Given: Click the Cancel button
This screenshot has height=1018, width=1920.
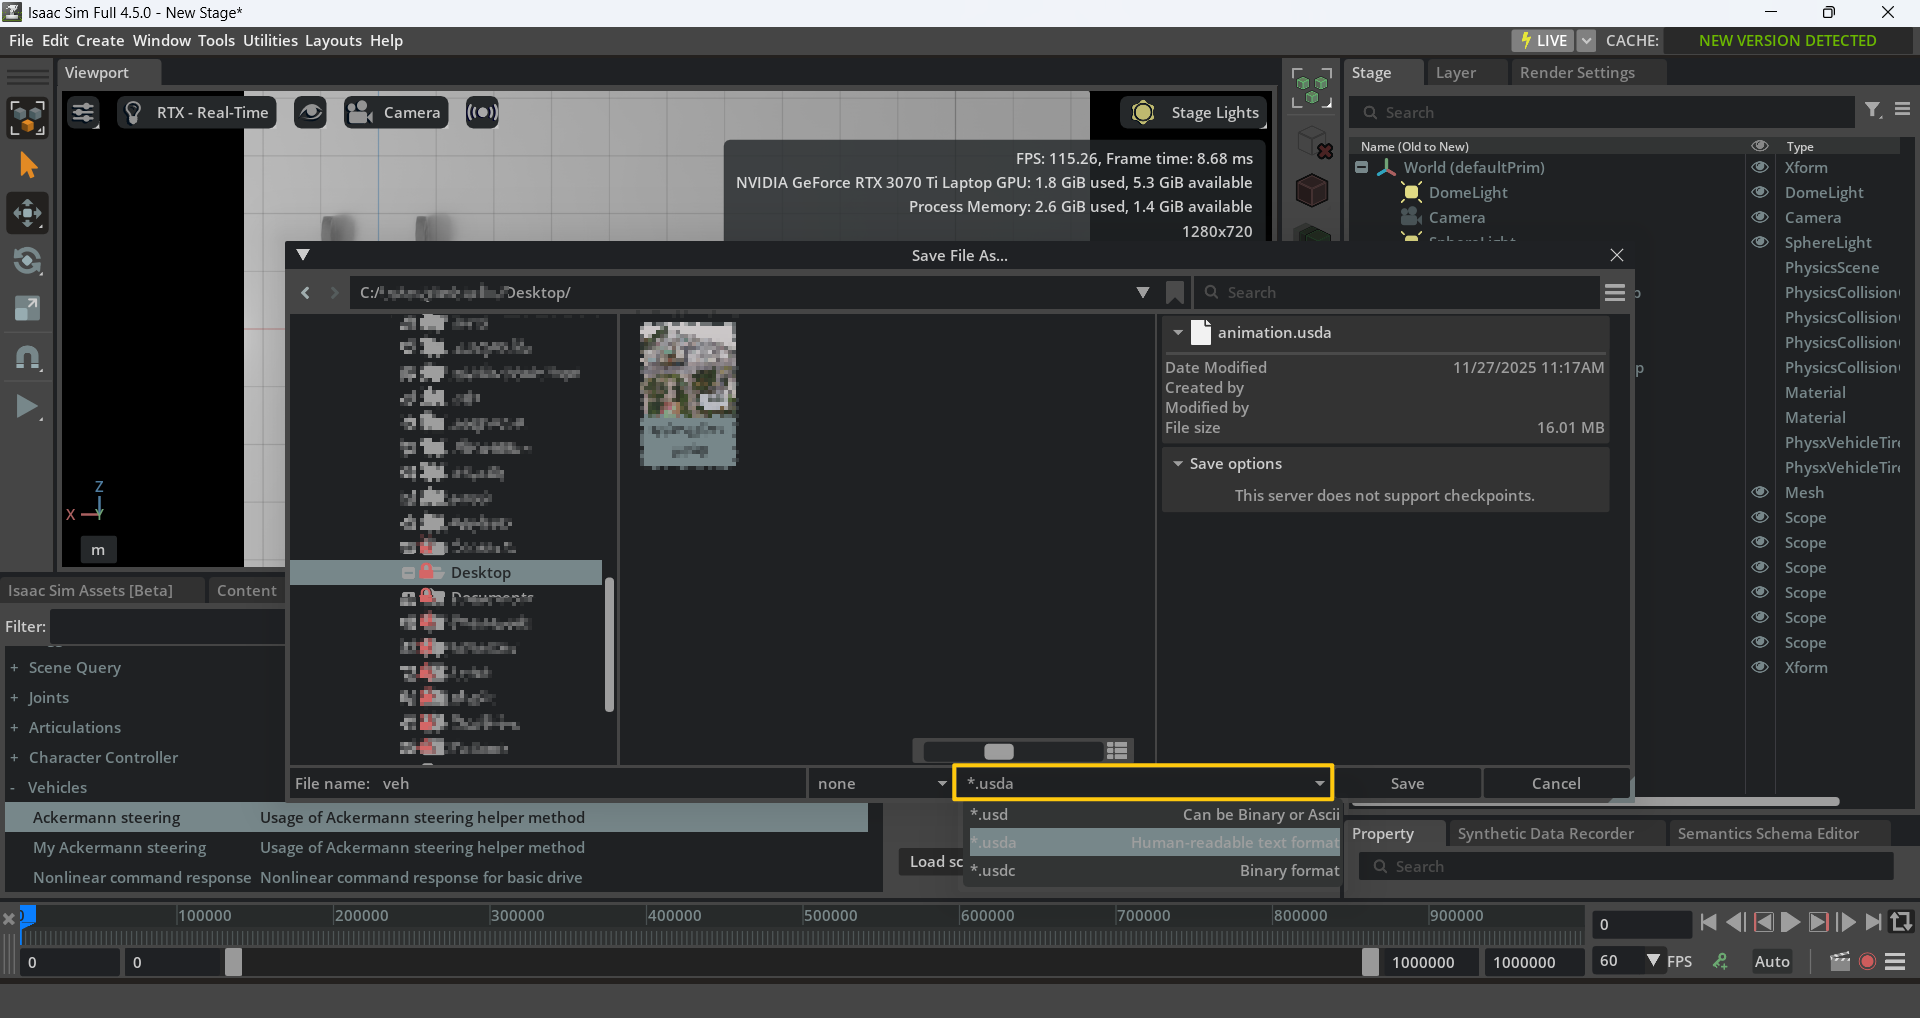Looking at the screenshot, I should (x=1555, y=784).
